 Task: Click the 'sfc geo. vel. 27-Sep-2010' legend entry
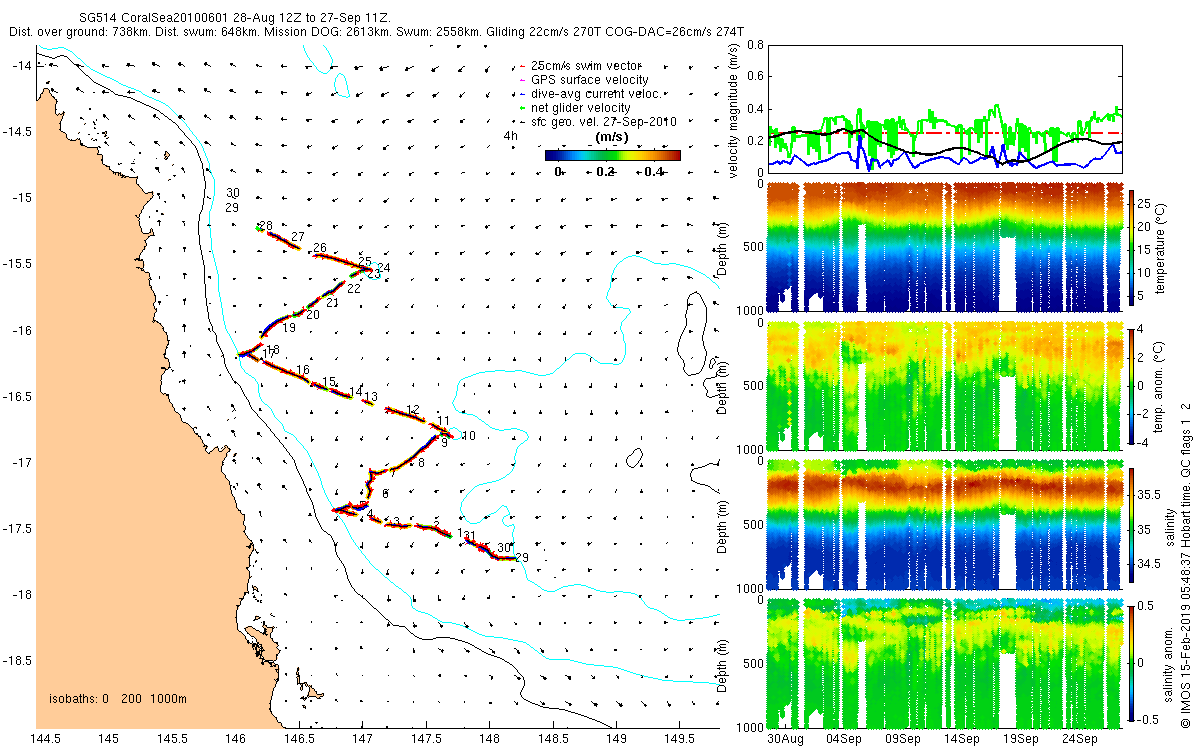pos(598,121)
